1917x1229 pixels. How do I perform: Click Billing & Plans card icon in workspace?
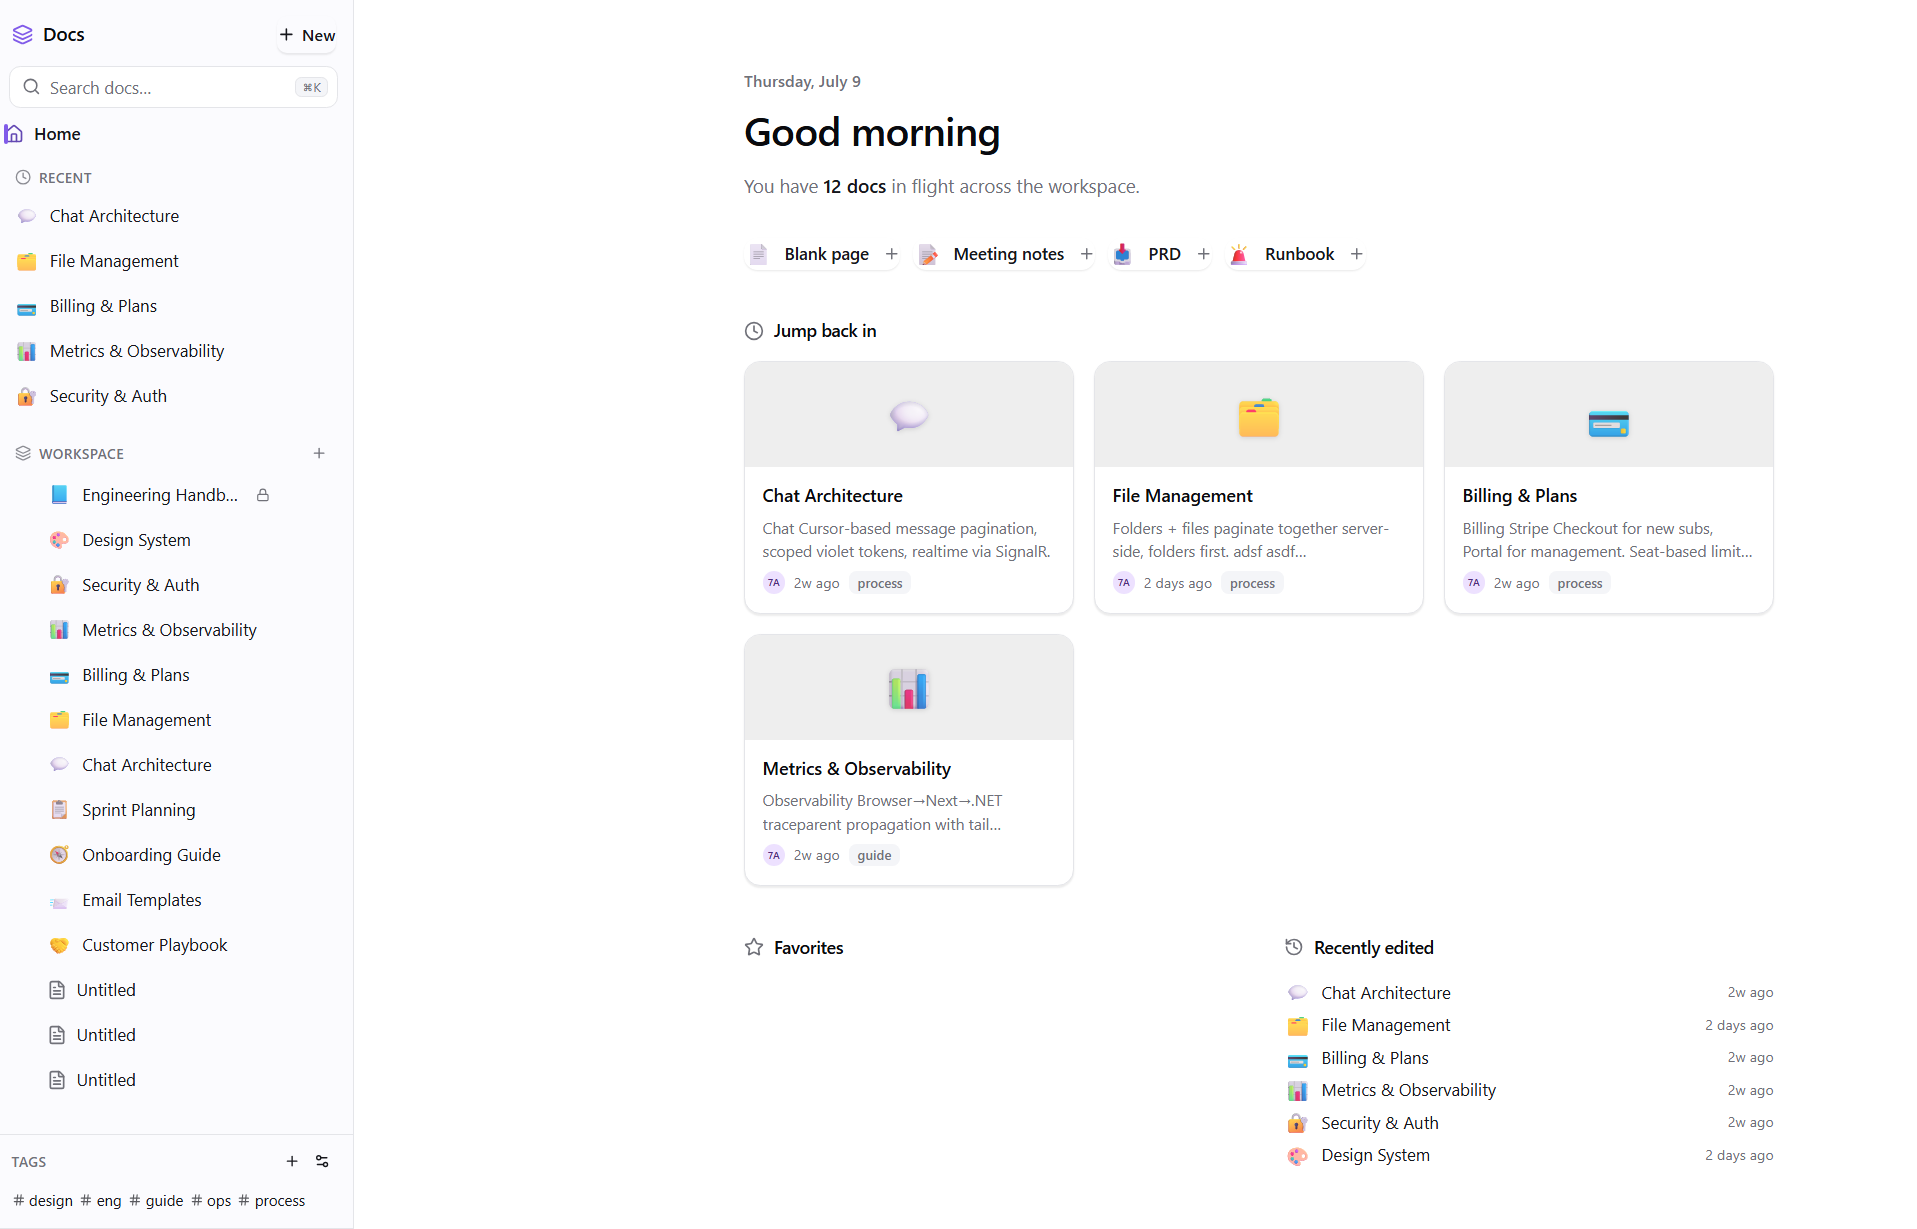tap(60, 676)
